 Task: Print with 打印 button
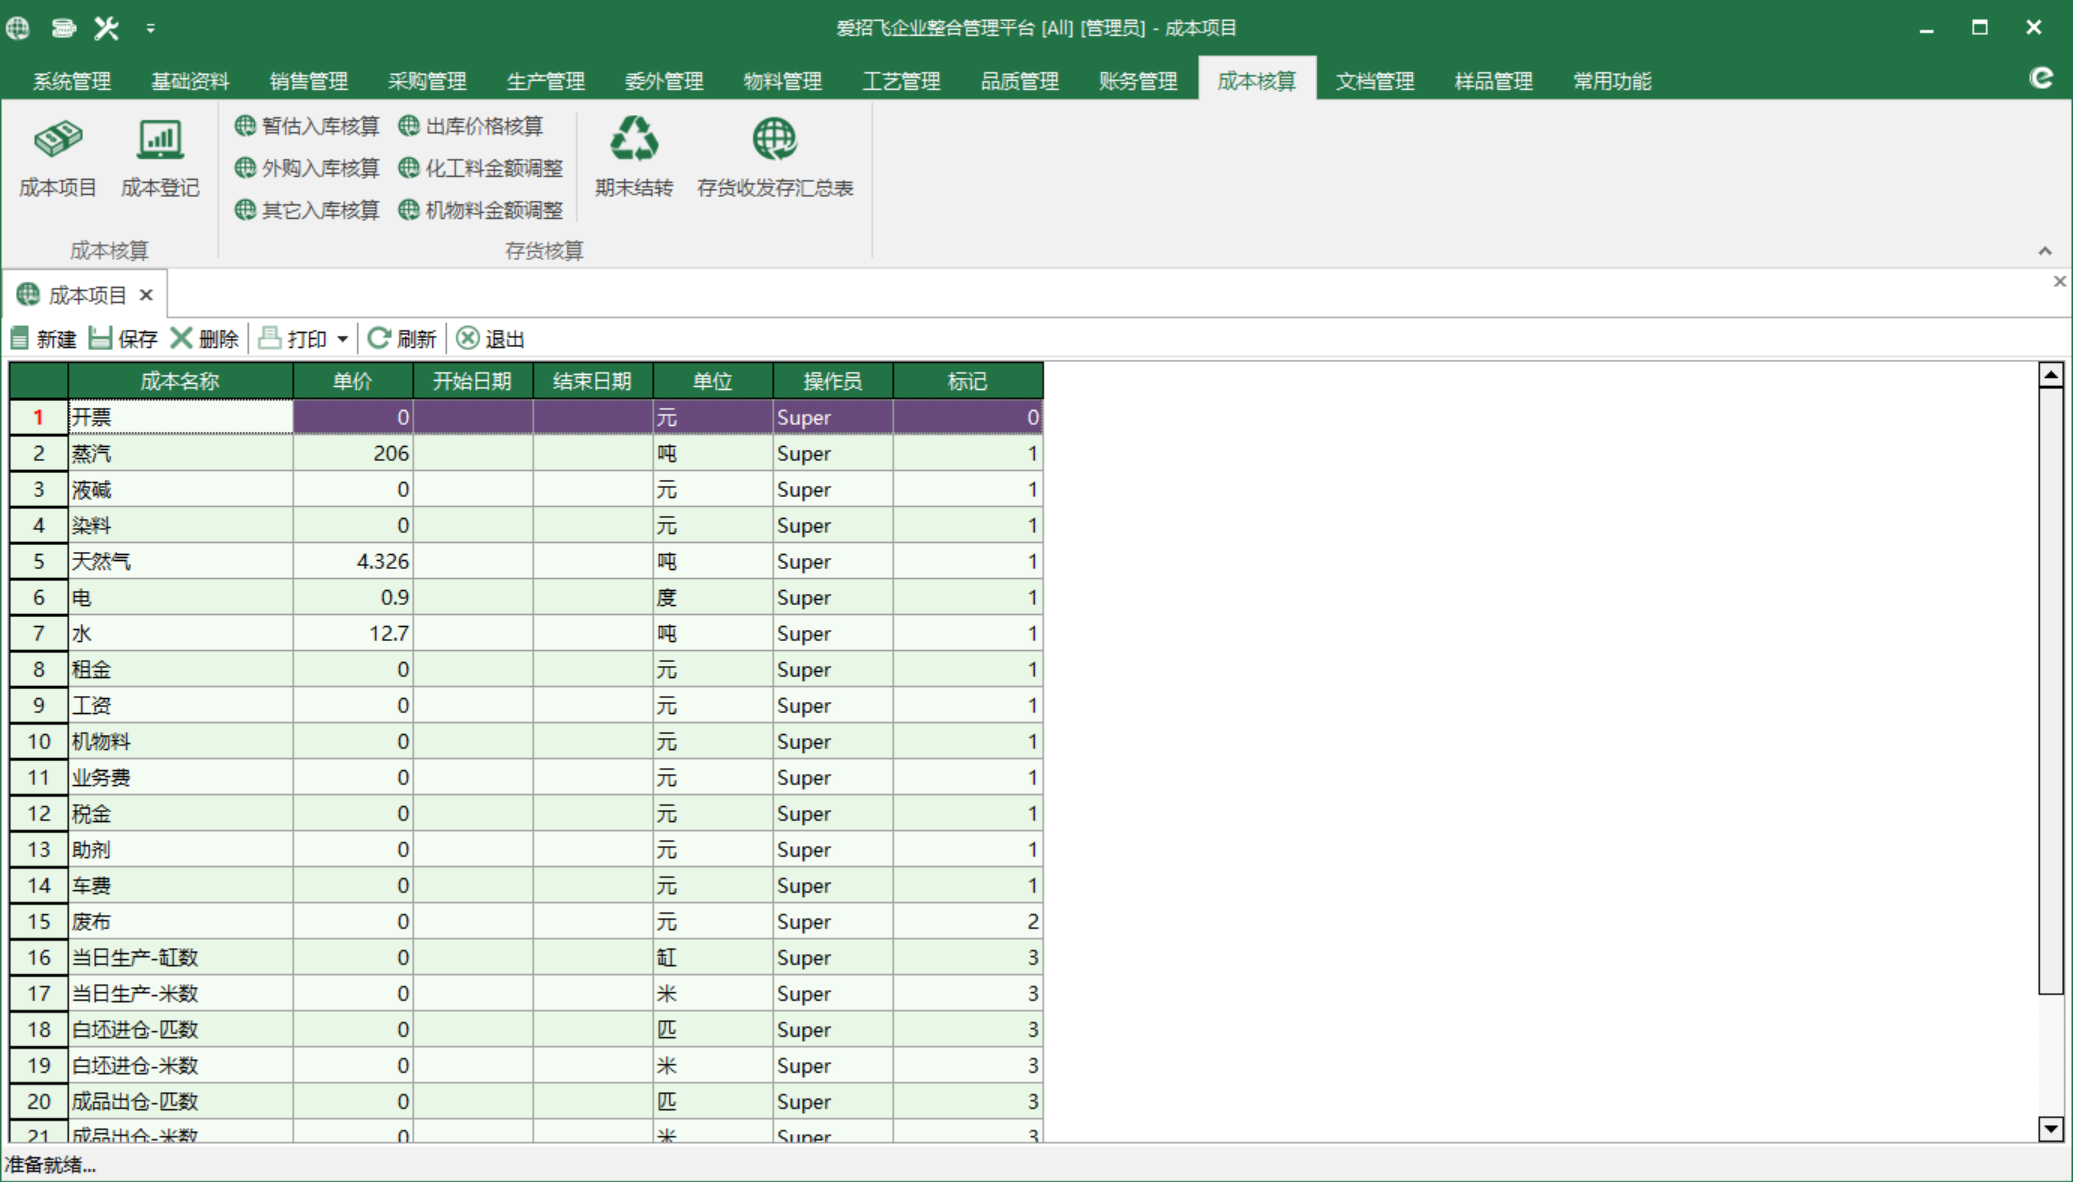click(293, 339)
